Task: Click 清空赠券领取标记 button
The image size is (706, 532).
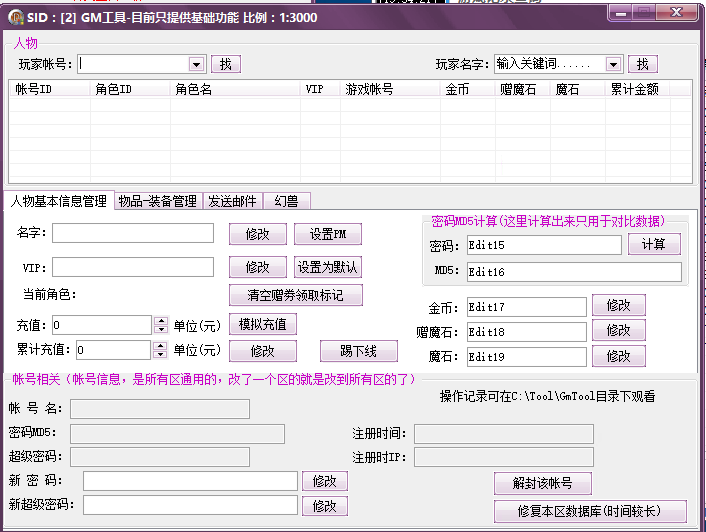Action: click(x=295, y=295)
